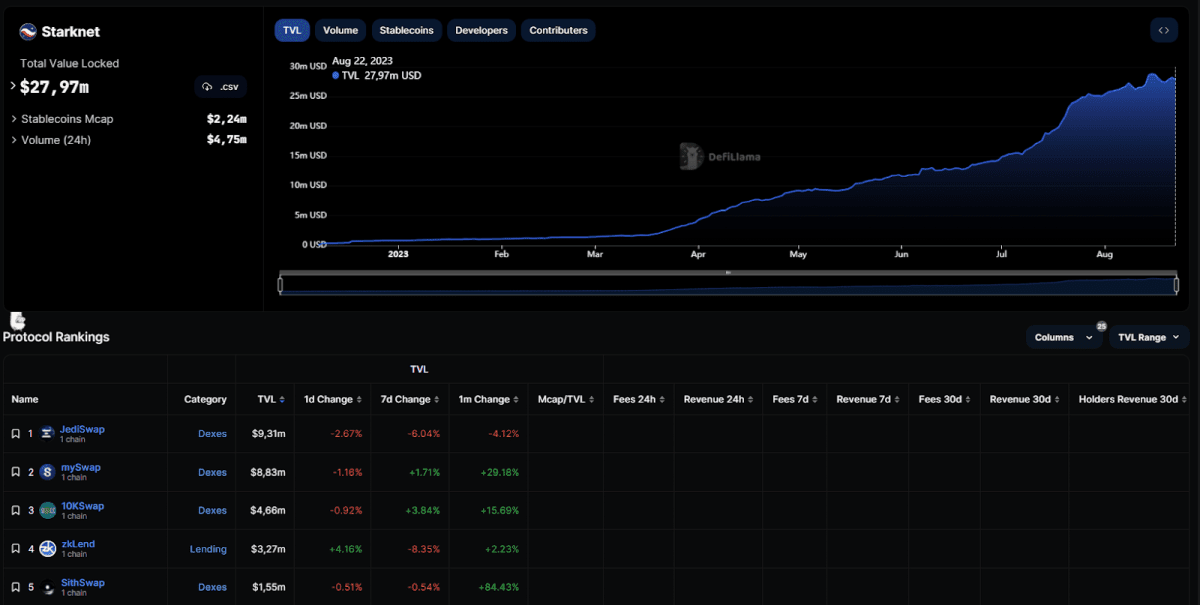Expand the Total Value Locked section
This screenshot has height=605, width=1200.
tap(13, 87)
